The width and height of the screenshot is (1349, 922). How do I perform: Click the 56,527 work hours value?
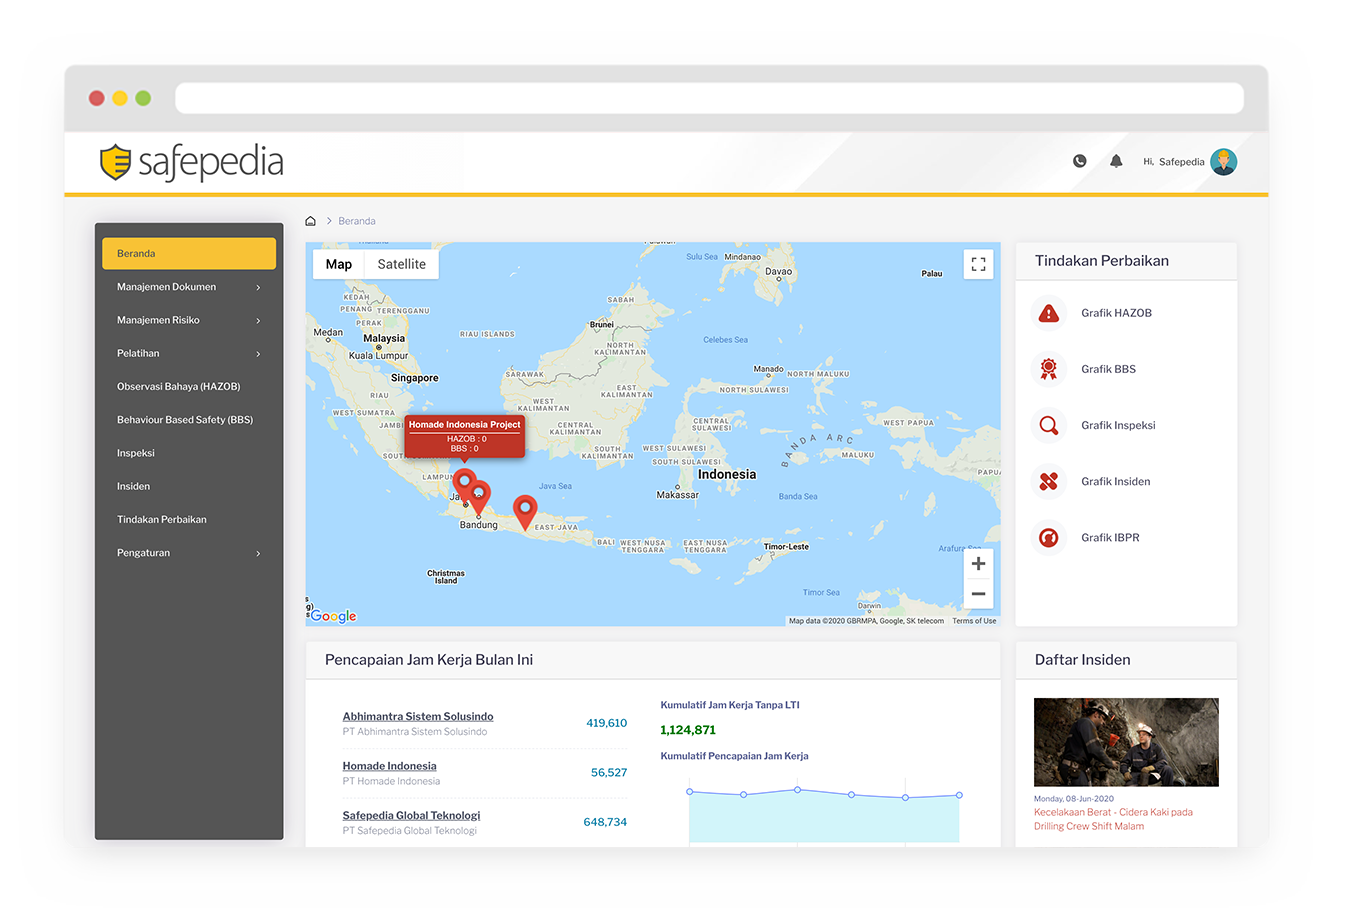click(609, 773)
